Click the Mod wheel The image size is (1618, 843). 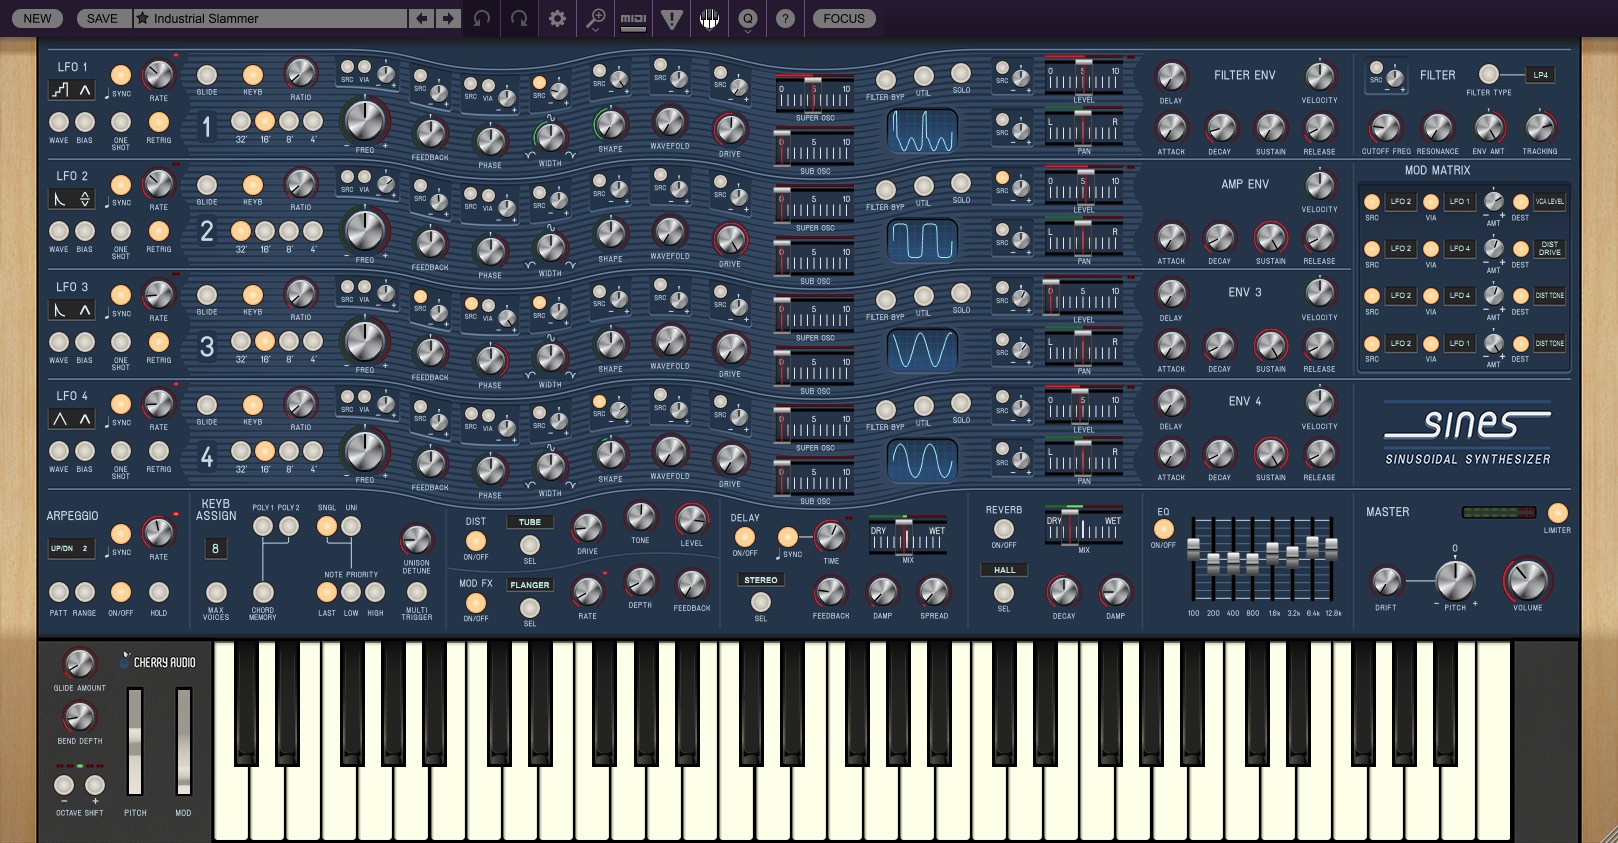(183, 741)
